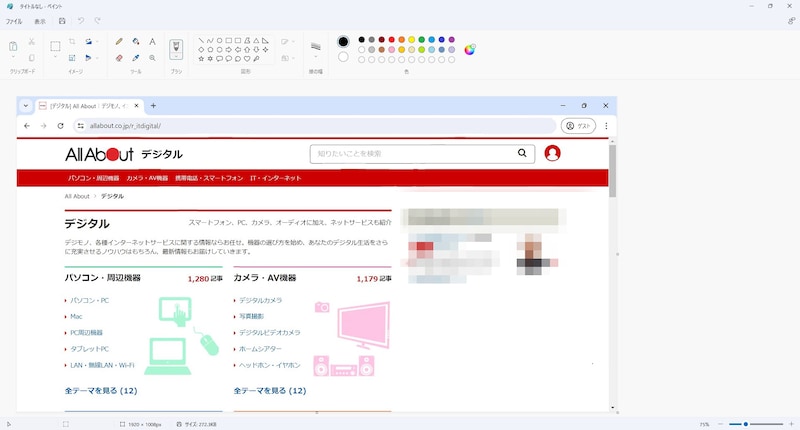Zoom in with the plus button

(791, 424)
